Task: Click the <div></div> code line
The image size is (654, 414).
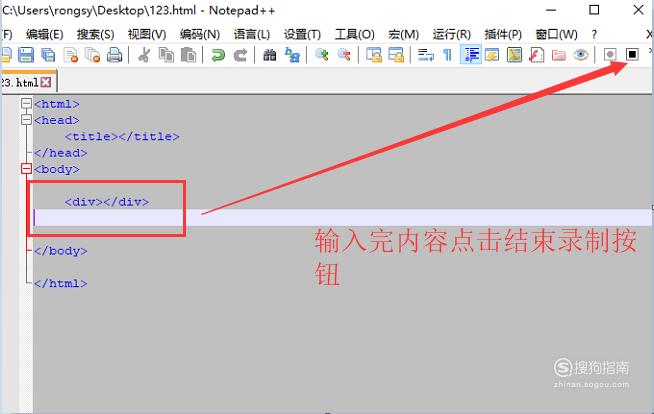Action: [x=107, y=202]
